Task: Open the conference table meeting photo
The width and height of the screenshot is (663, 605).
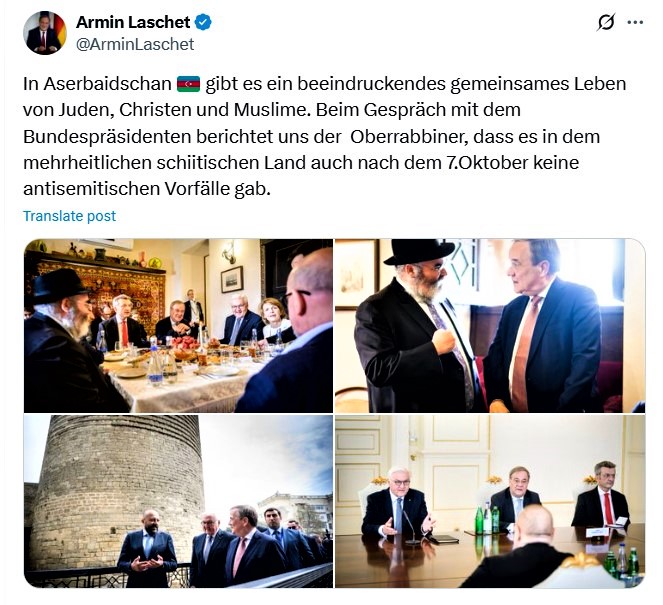Action: click(x=490, y=501)
